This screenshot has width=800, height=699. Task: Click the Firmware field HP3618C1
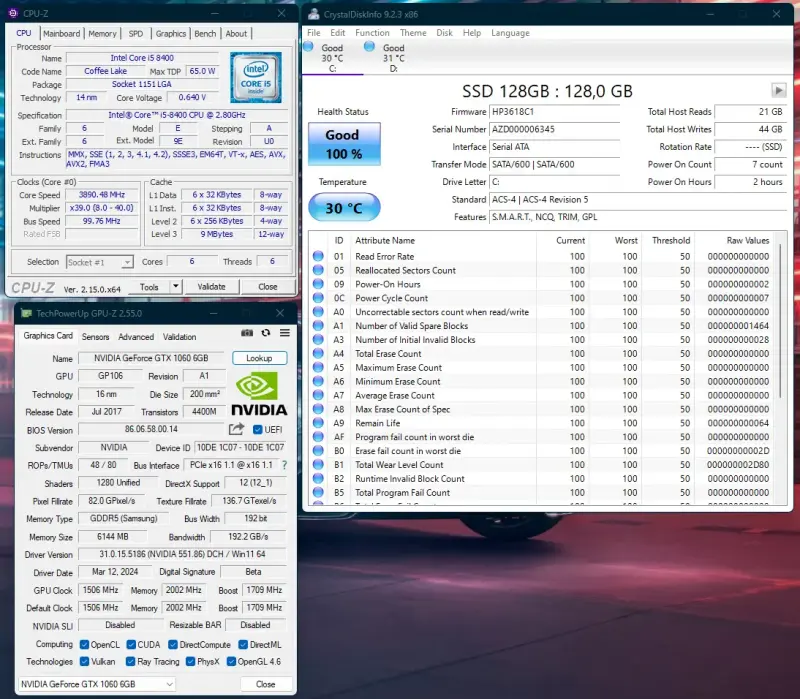point(554,112)
